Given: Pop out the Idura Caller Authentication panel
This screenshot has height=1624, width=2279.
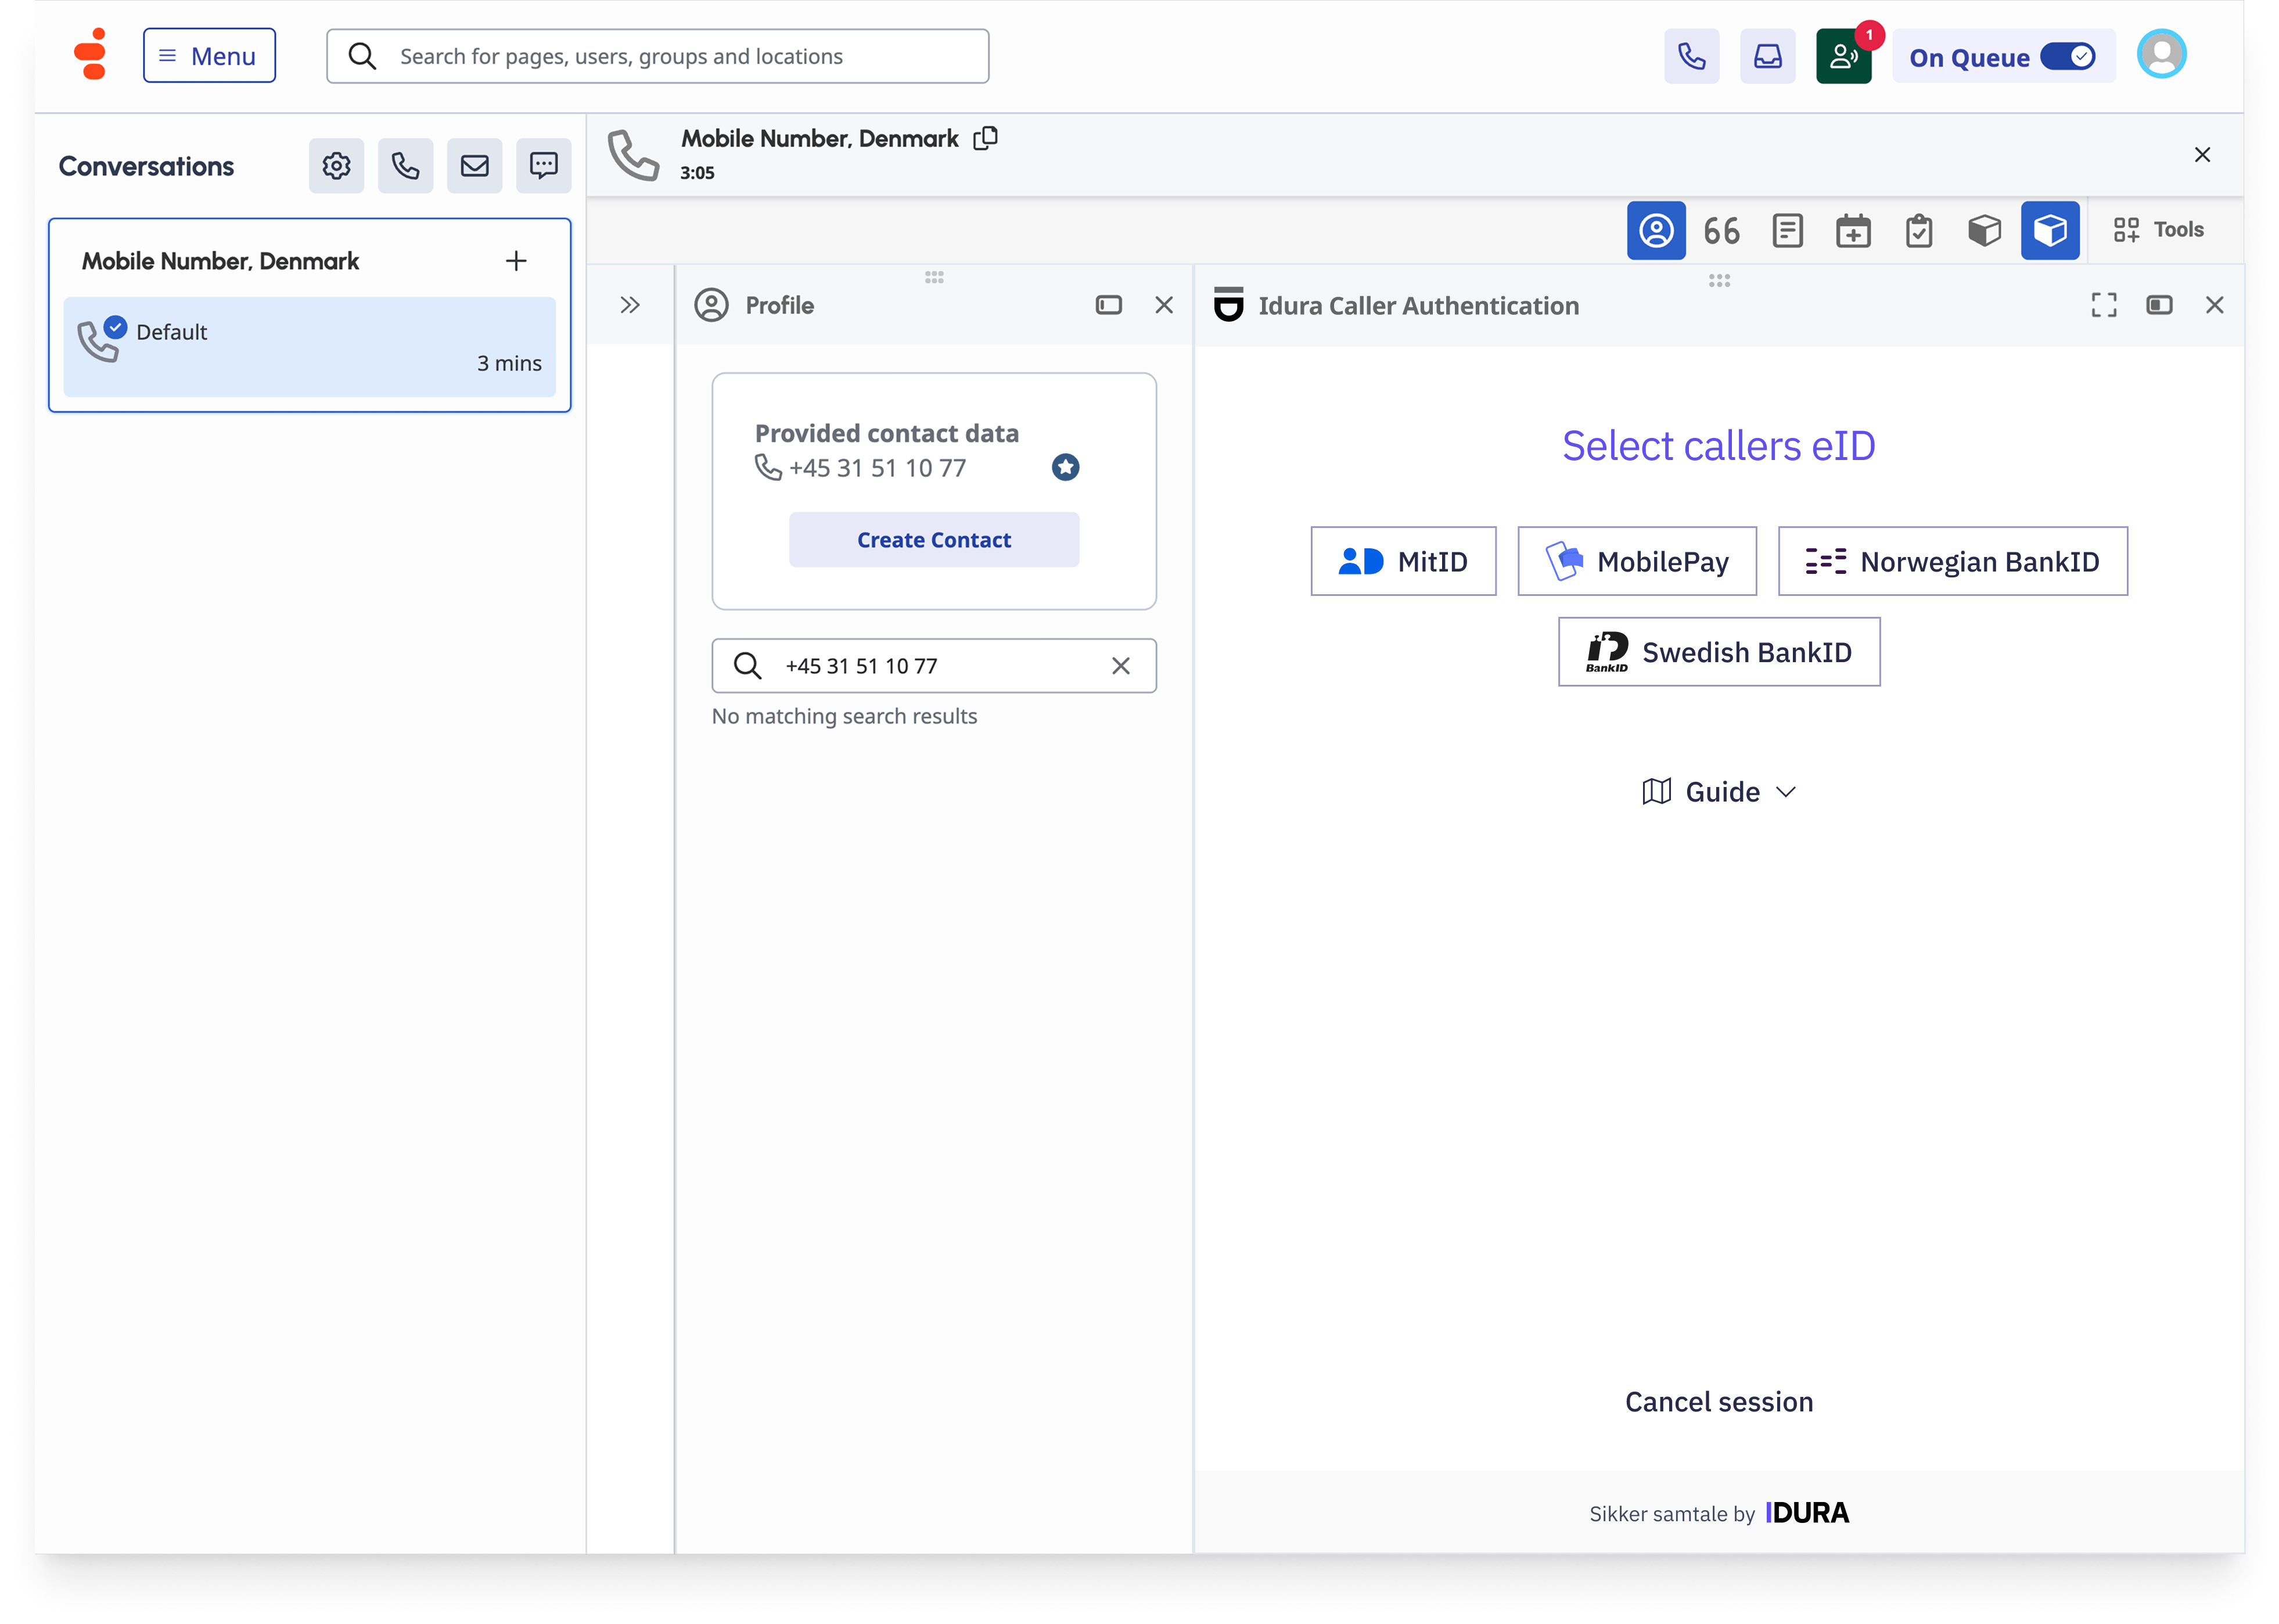Looking at the screenshot, I should coord(2159,305).
